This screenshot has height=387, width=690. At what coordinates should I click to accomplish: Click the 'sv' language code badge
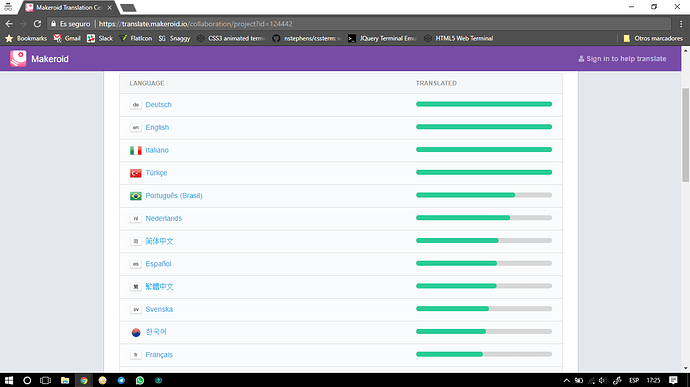136,310
